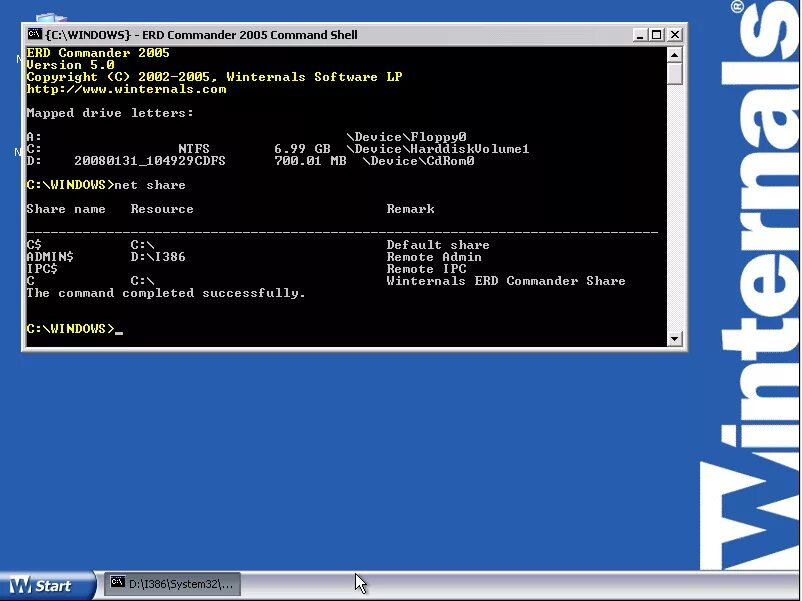Screen dimensions: 803x601
Task: Click the 'Default share' remark
Action: [438, 245]
